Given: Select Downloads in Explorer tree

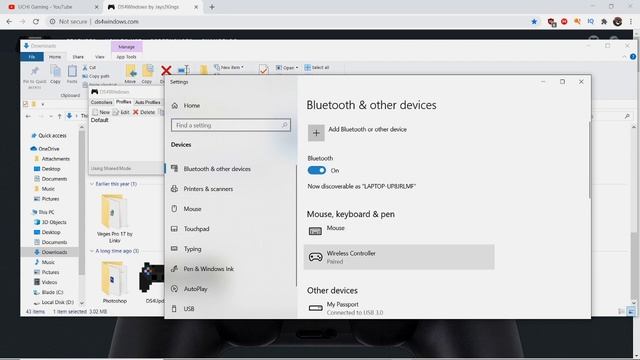Looking at the screenshot, I should pyautogui.click(x=51, y=252).
